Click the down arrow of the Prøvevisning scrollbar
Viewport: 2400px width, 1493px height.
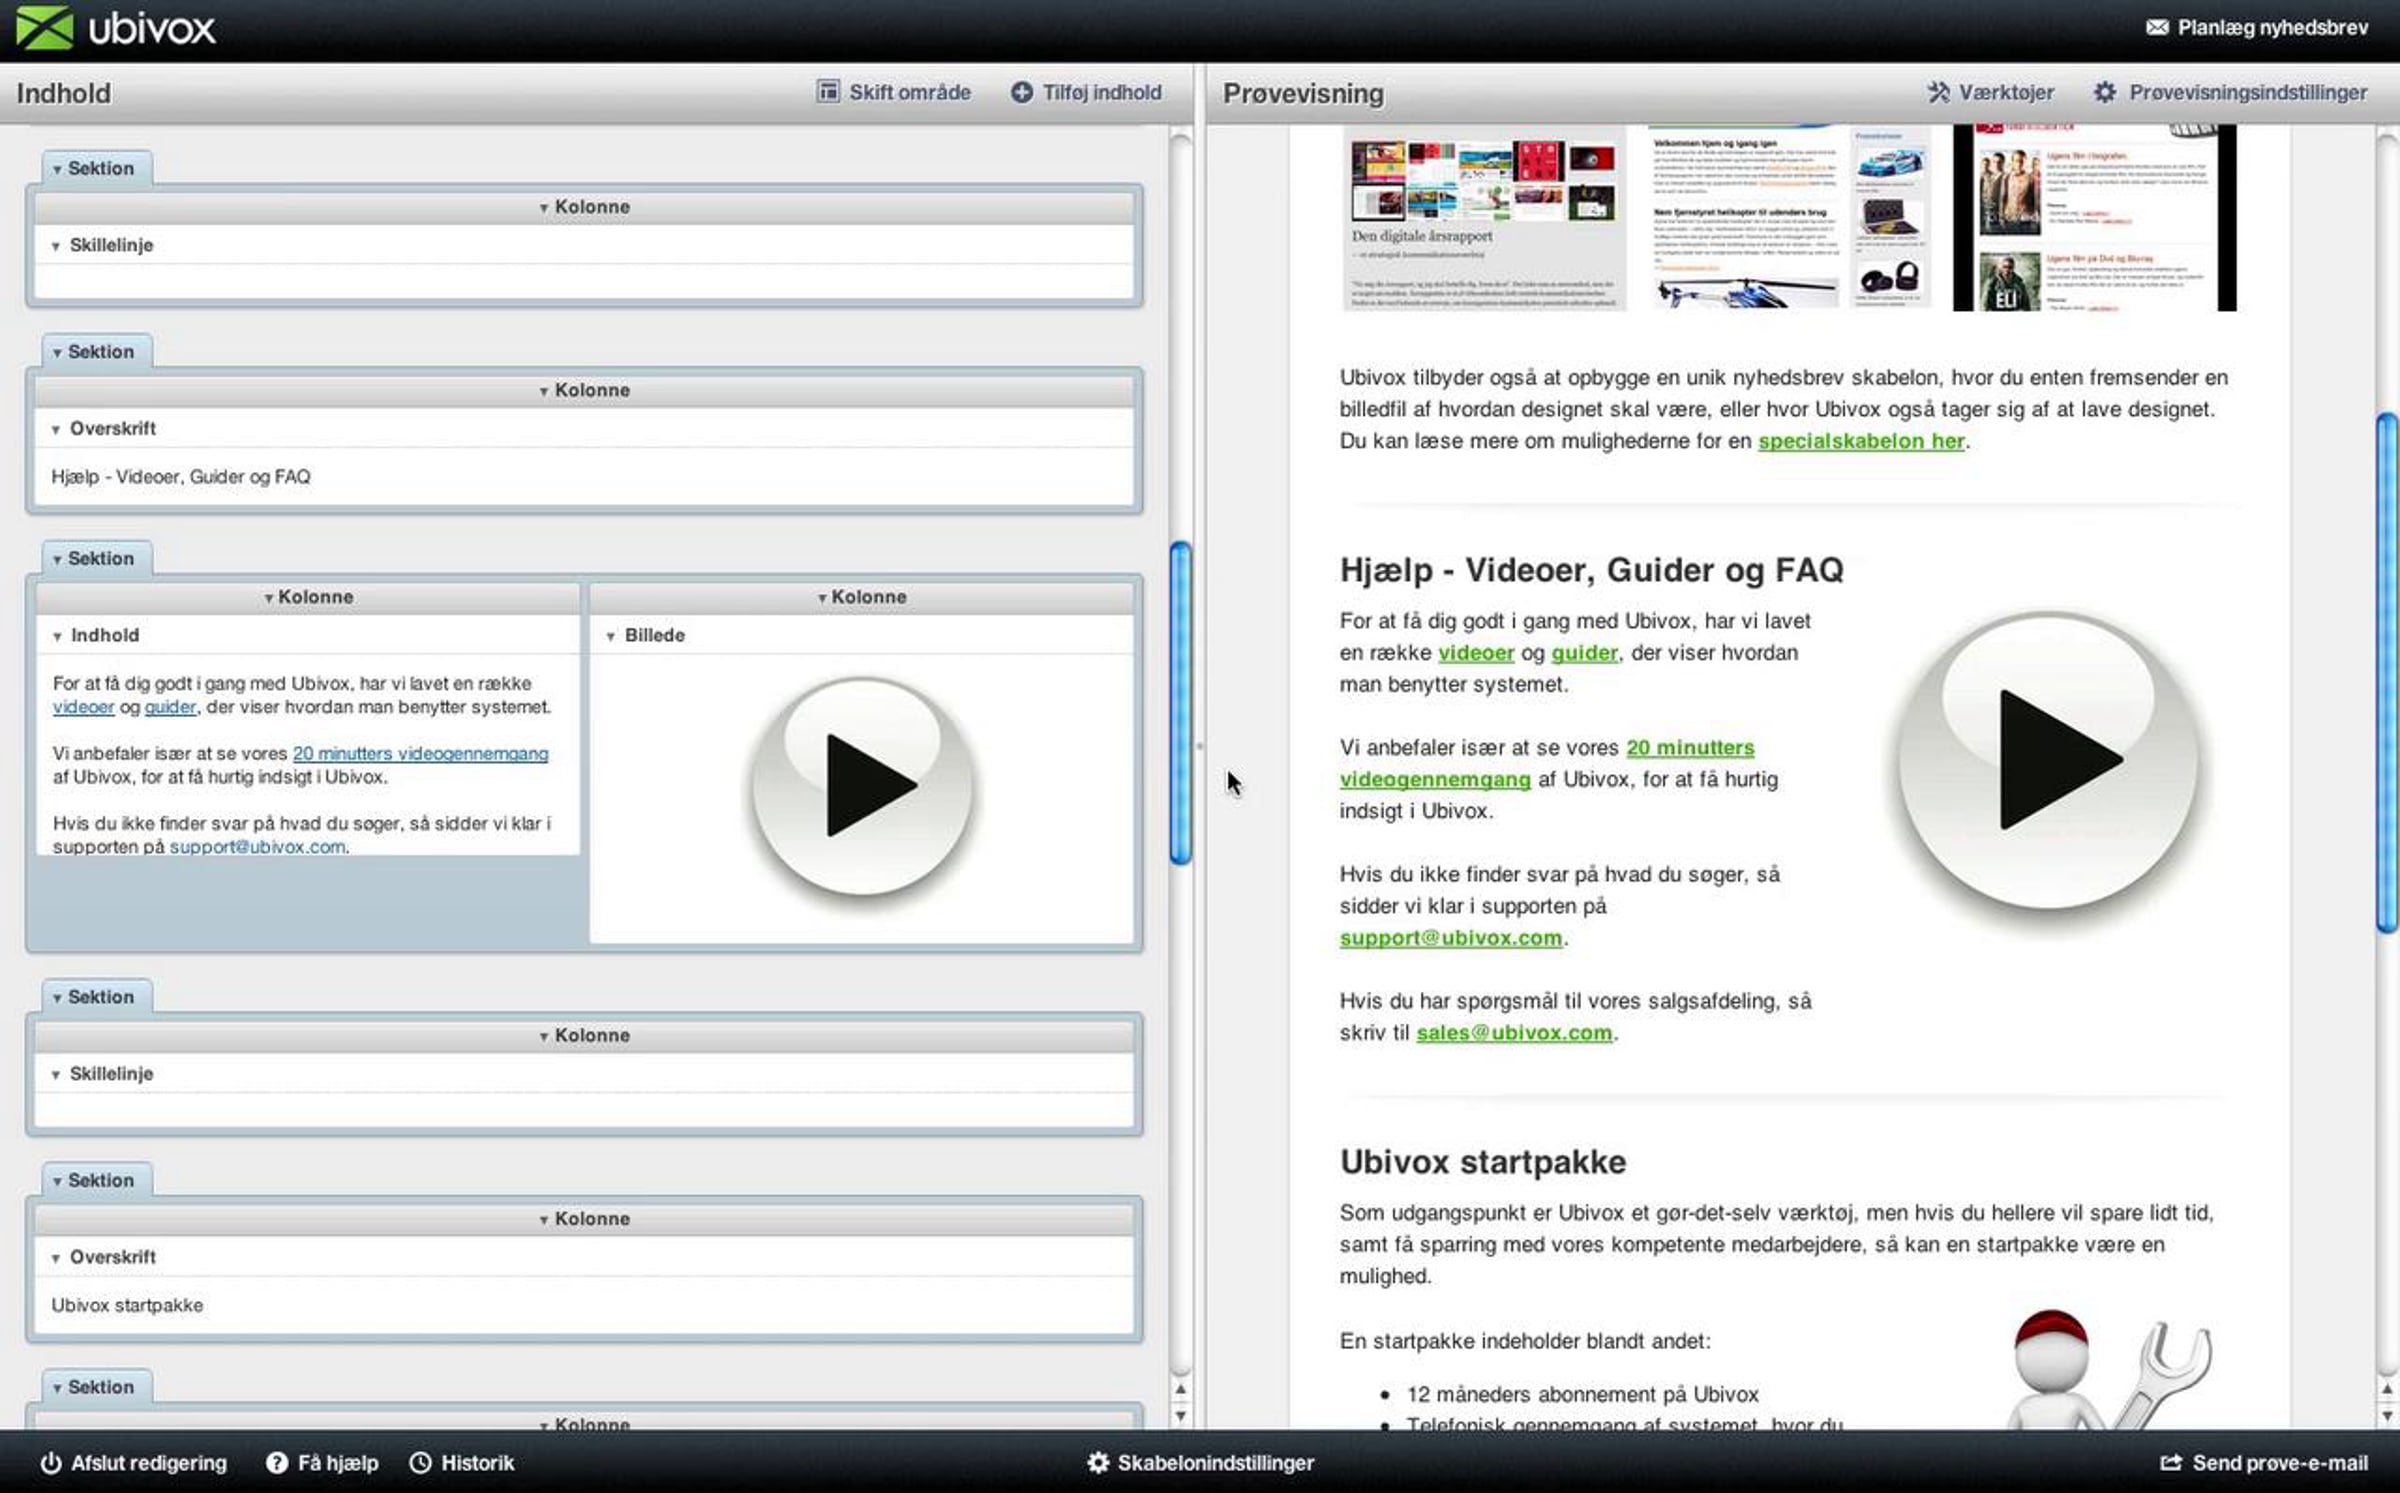click(2387, 1415)
